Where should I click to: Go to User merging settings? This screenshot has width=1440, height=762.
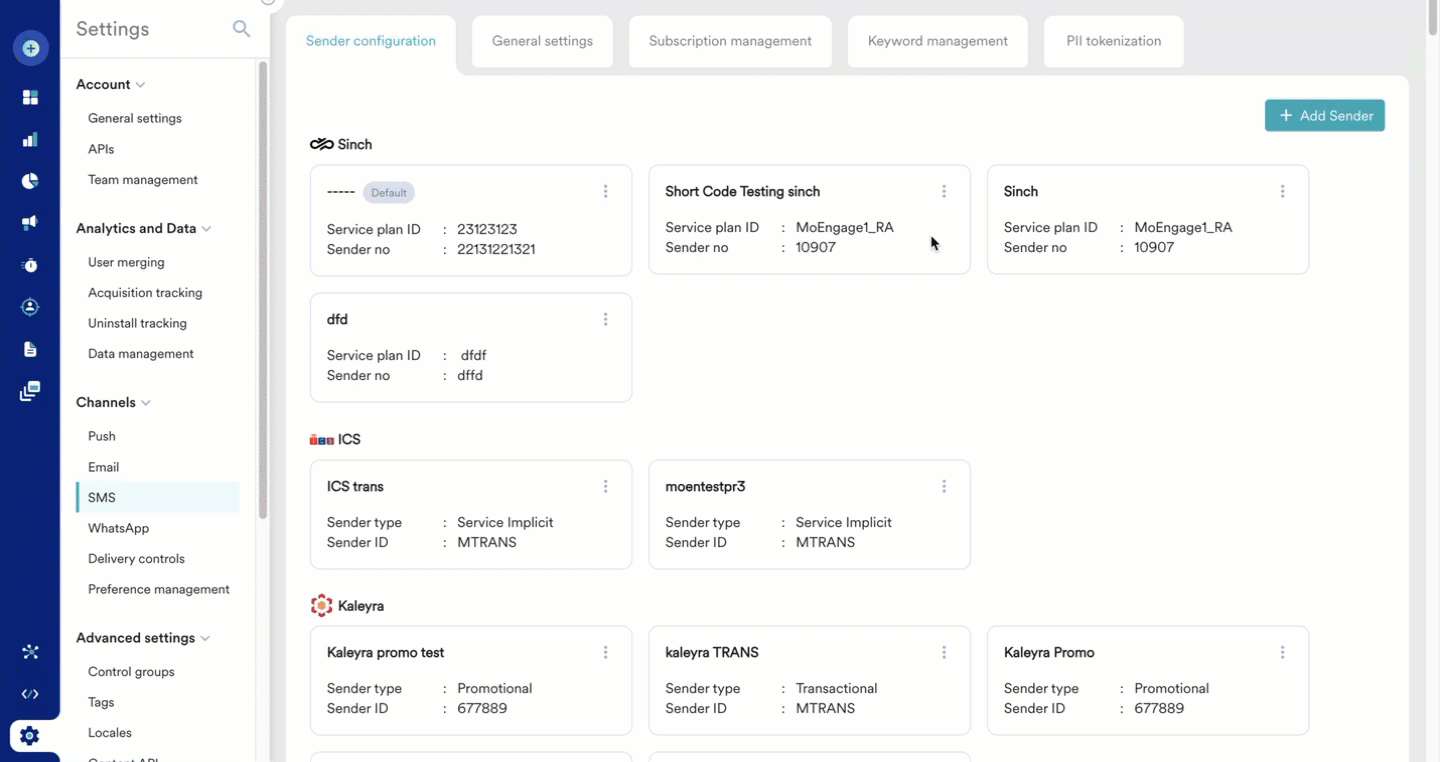pyautogui.click(x=126, y=262)
